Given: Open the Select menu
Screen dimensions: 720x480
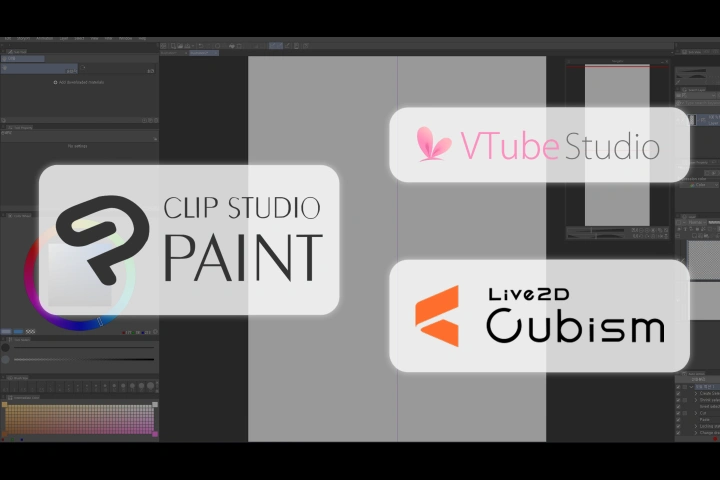Looking at the screenshot, I should pyautogui.click(x=79, y=39).
